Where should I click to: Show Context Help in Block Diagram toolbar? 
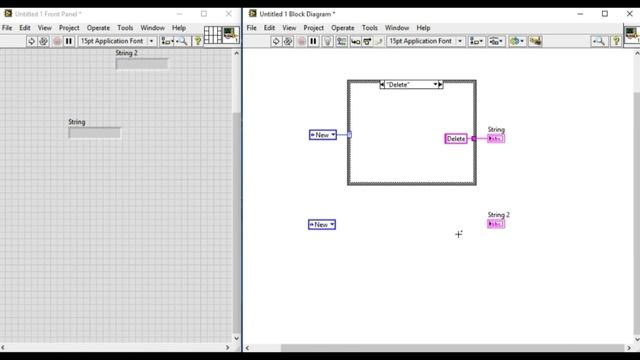(616, 41)
